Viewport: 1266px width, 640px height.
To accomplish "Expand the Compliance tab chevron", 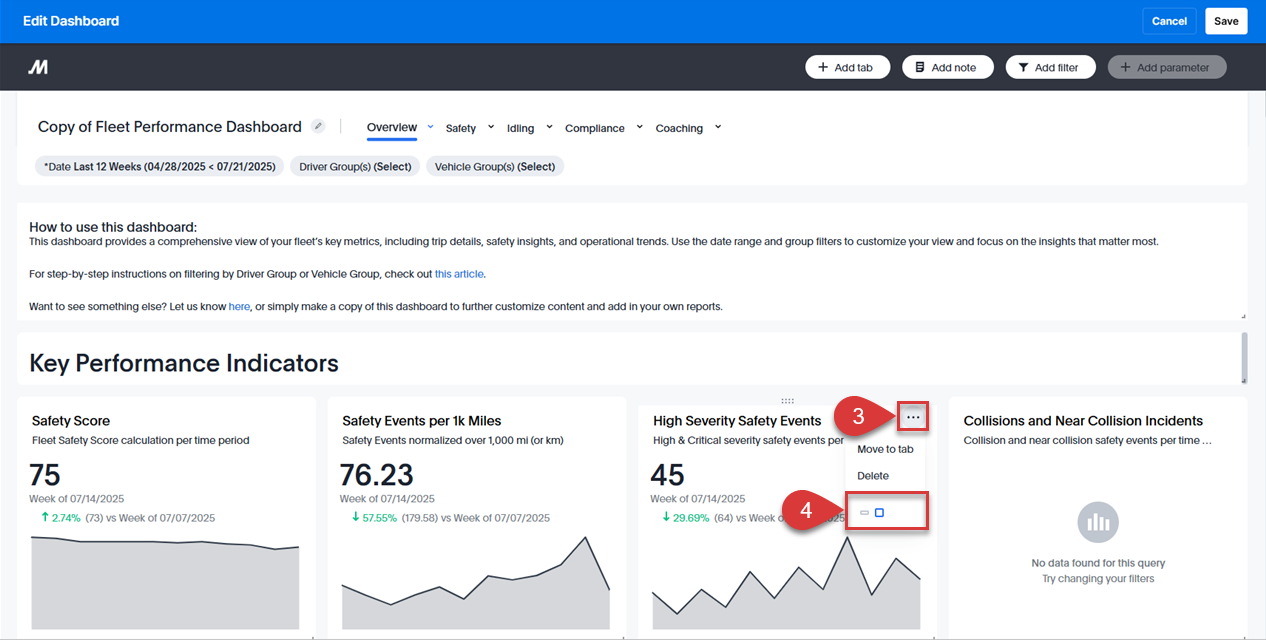I will coord(639,128).
